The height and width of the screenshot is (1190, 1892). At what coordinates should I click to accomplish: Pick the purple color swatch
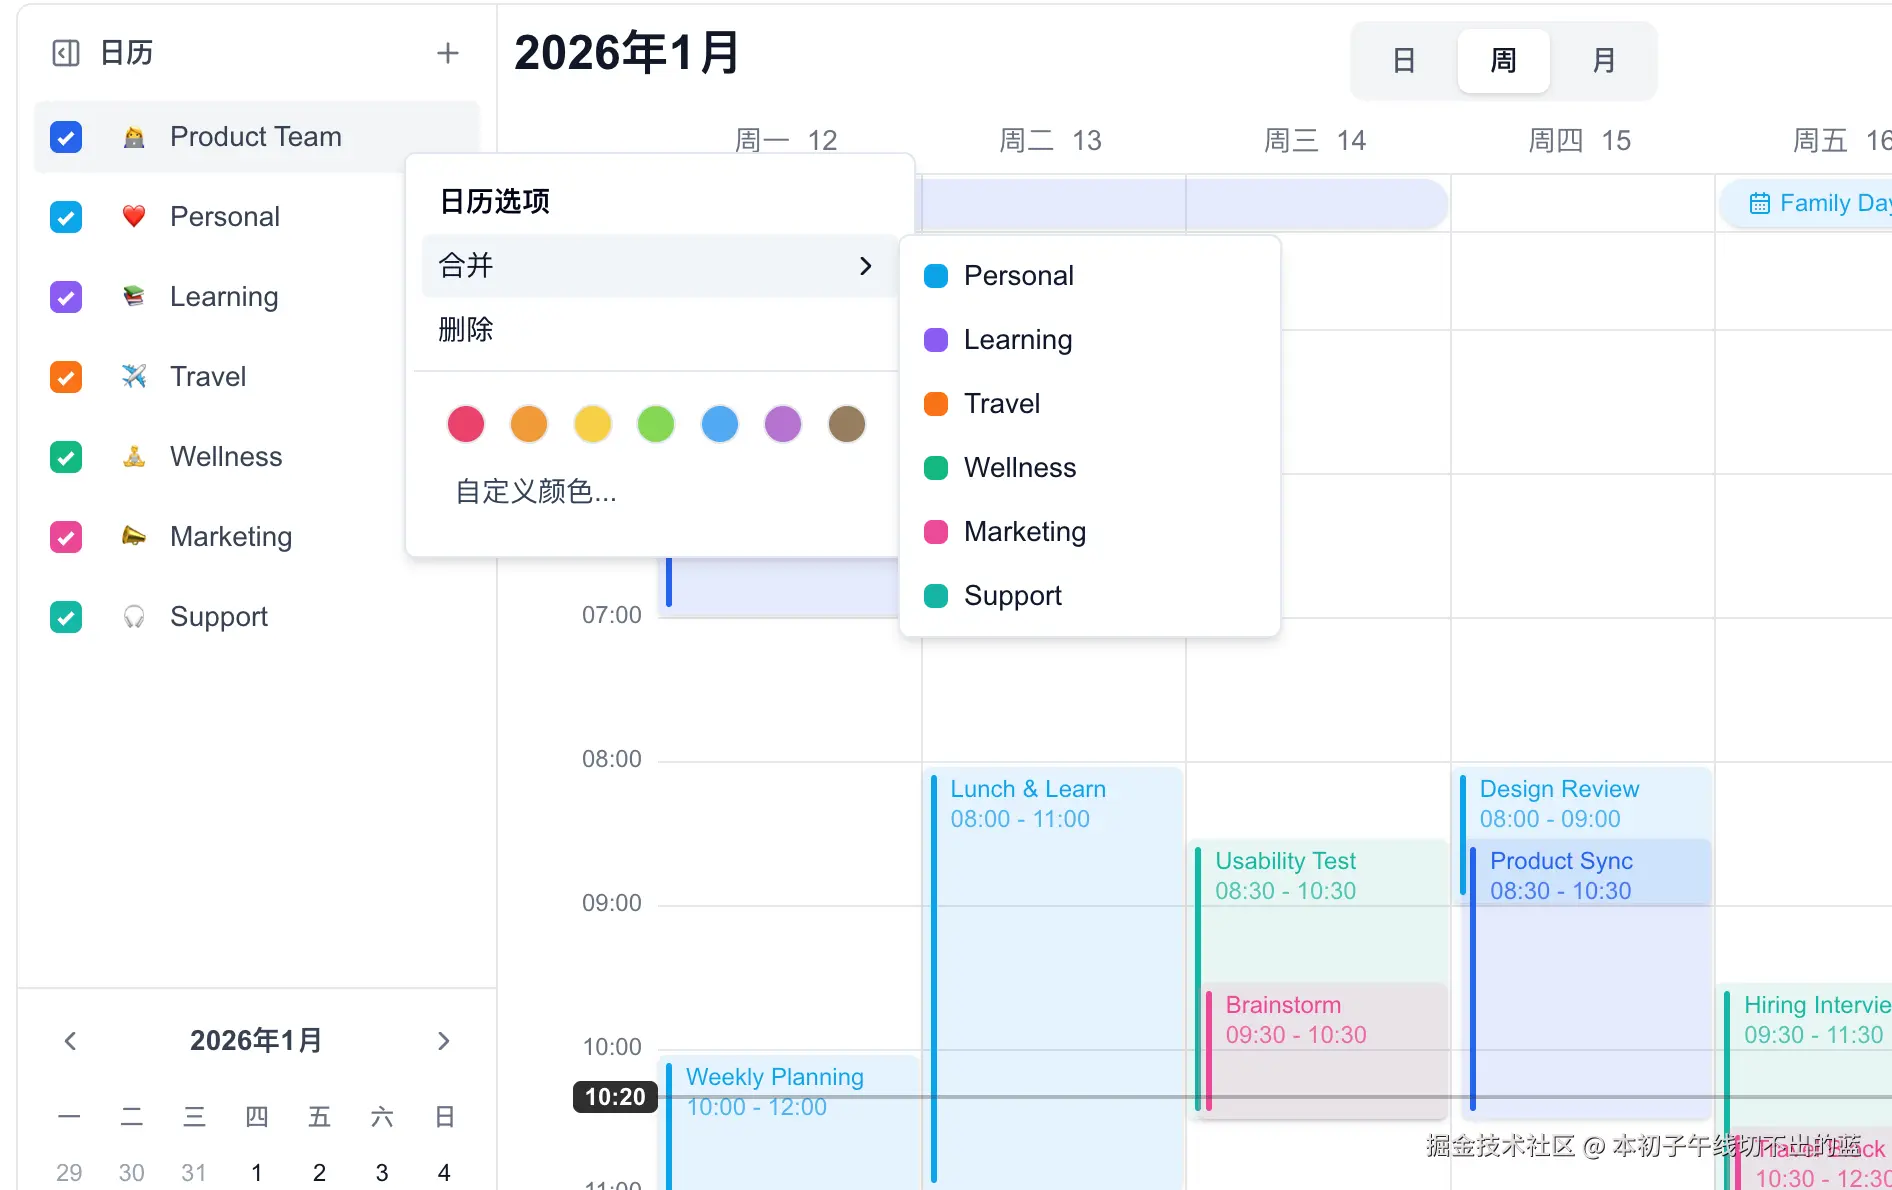pyautogui.click(x=783, y=424)
